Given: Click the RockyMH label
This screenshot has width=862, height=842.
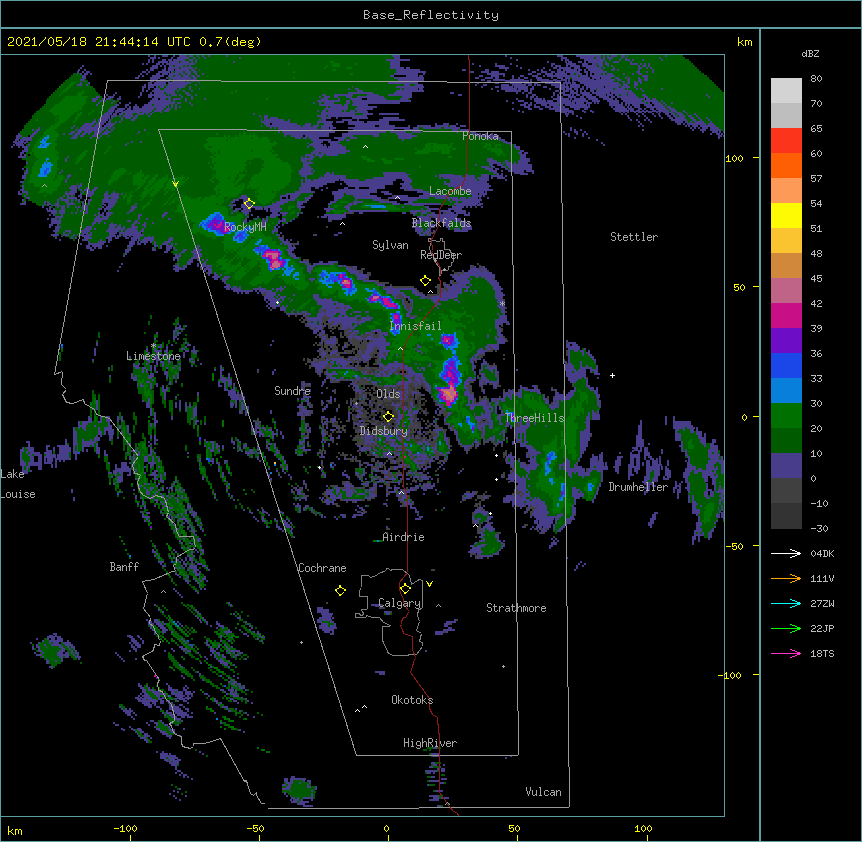Looking at the screenshot, I should (x=245, y=227).
